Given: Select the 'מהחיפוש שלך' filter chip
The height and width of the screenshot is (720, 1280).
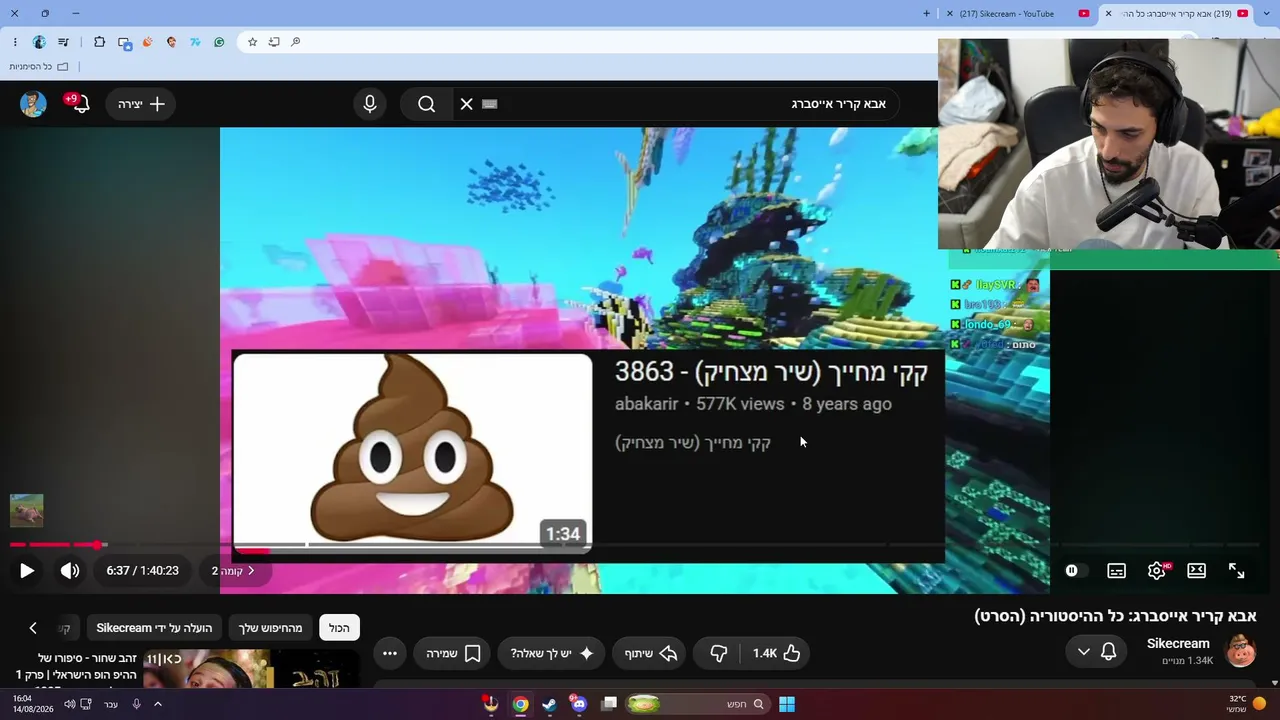Looking at the screenshot, I should (x=270, y=628).
